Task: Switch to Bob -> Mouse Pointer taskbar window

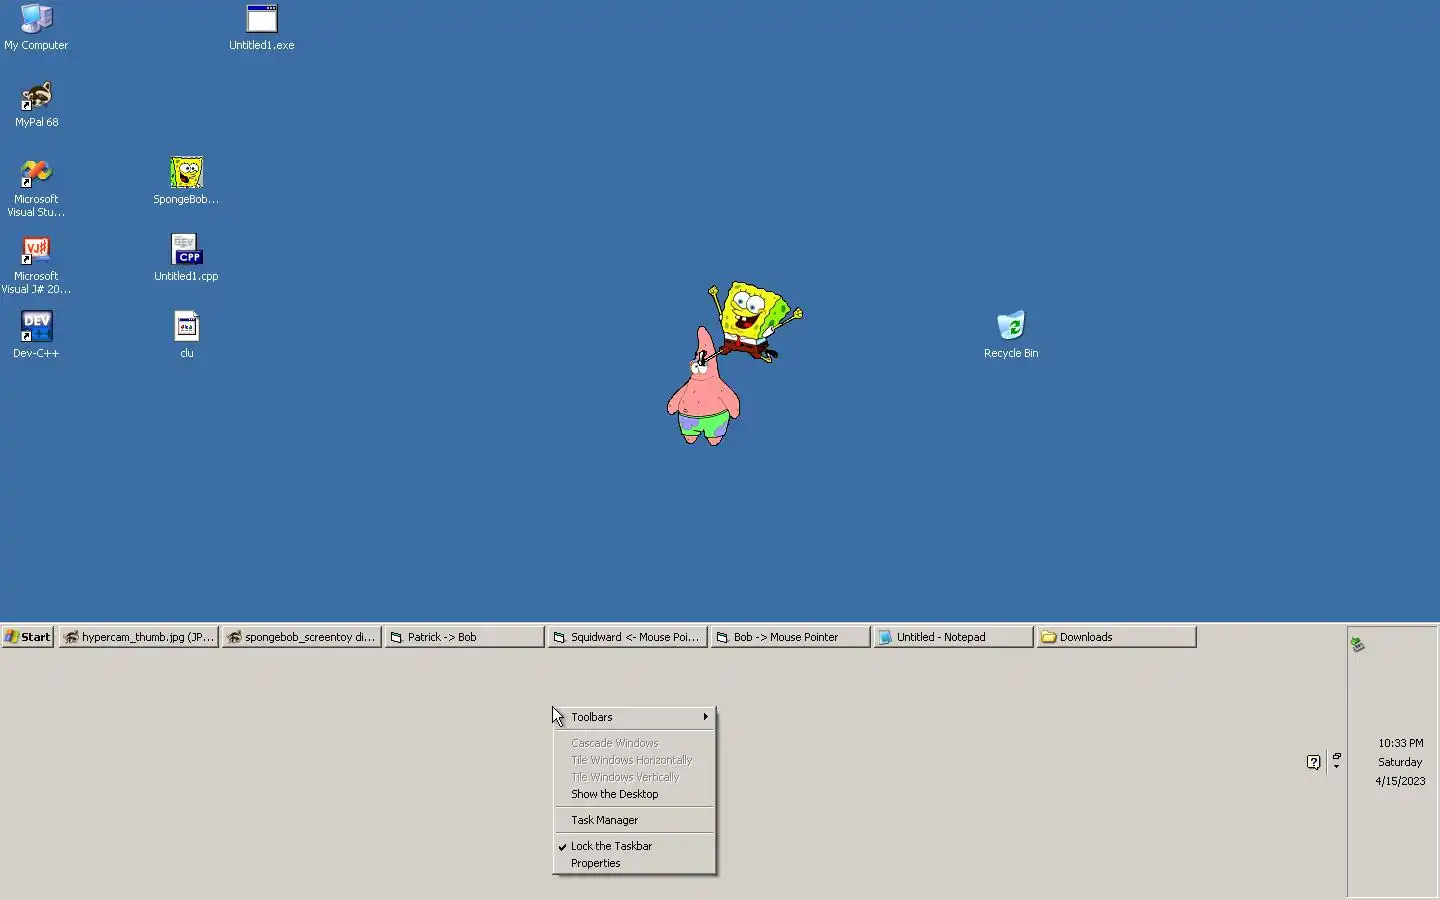Action: click(791, 637)
